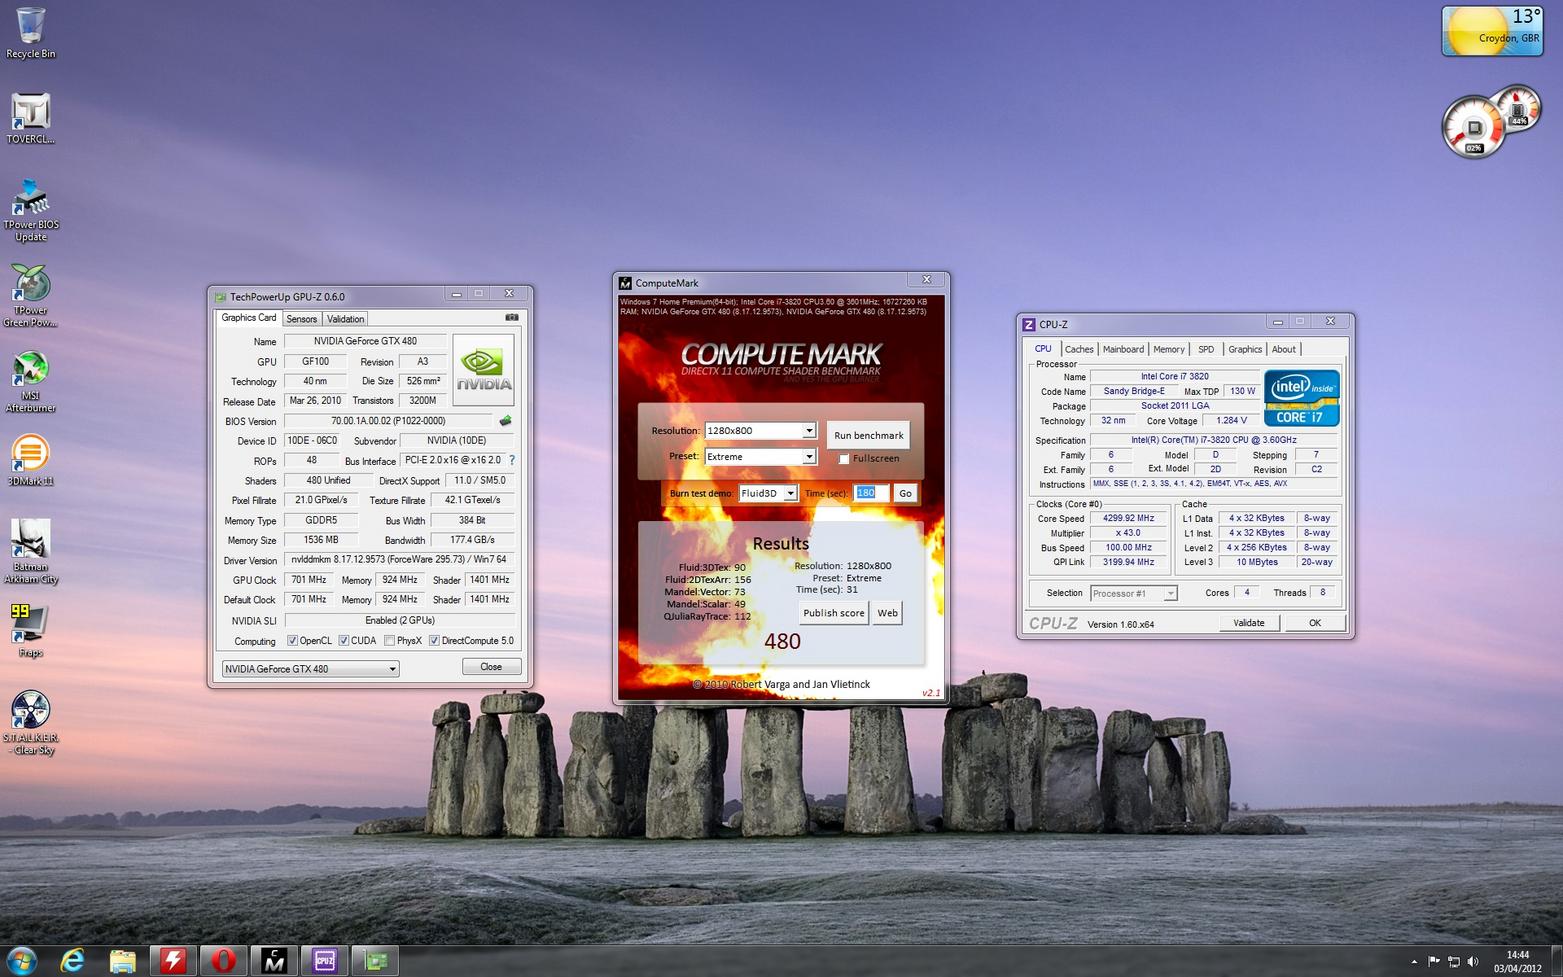
Task: Click the BIOS save chip icon in GPU-Z
Action: pyautogui.click(x=506, y=421)
